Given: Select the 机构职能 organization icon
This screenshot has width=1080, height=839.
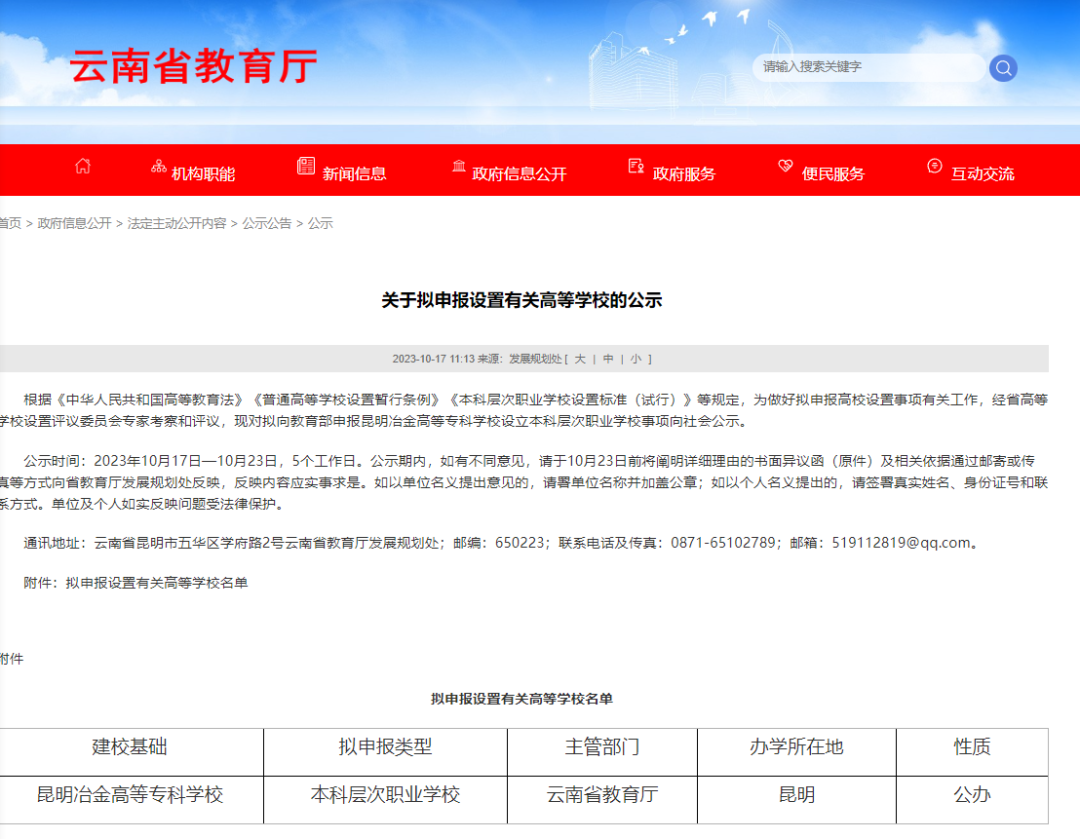Looking at the screenshot, I should click(158, 166).
